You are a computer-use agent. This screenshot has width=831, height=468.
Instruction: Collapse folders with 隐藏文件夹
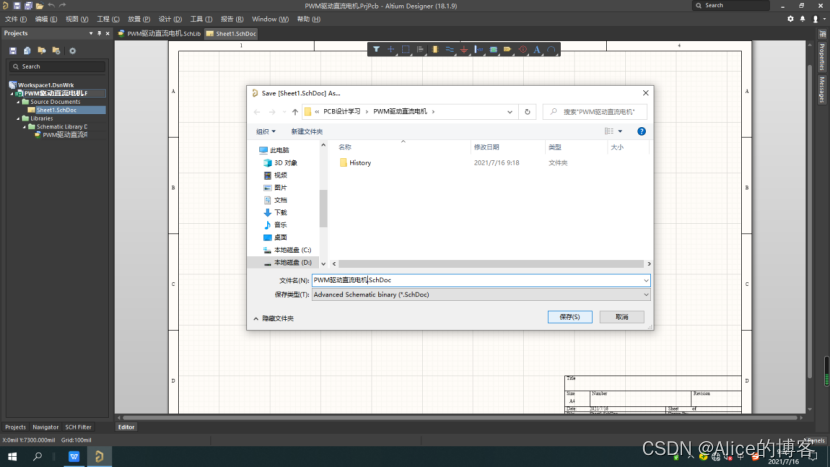[273, 319]
